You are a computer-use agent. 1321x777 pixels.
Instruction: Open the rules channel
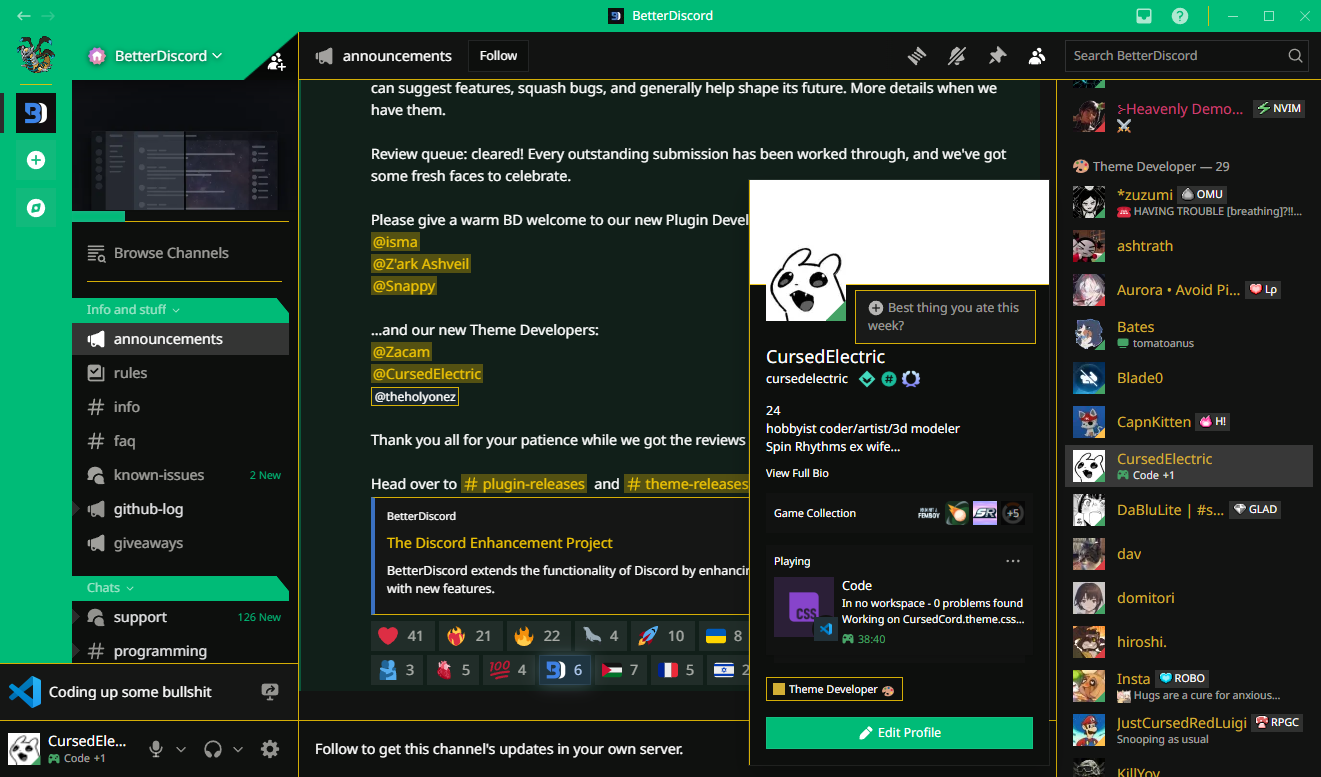tap(180, 373)
